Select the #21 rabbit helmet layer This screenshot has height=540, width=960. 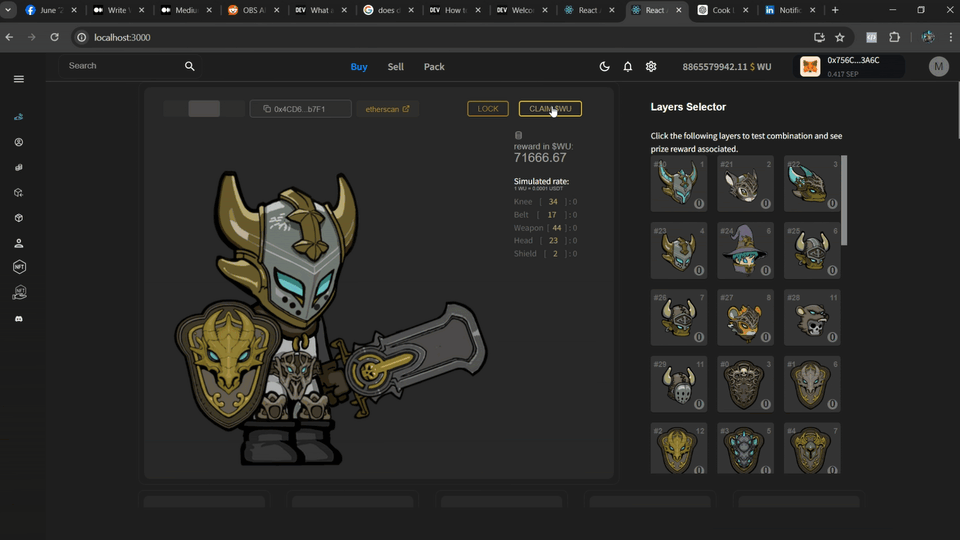pos(745,184)
